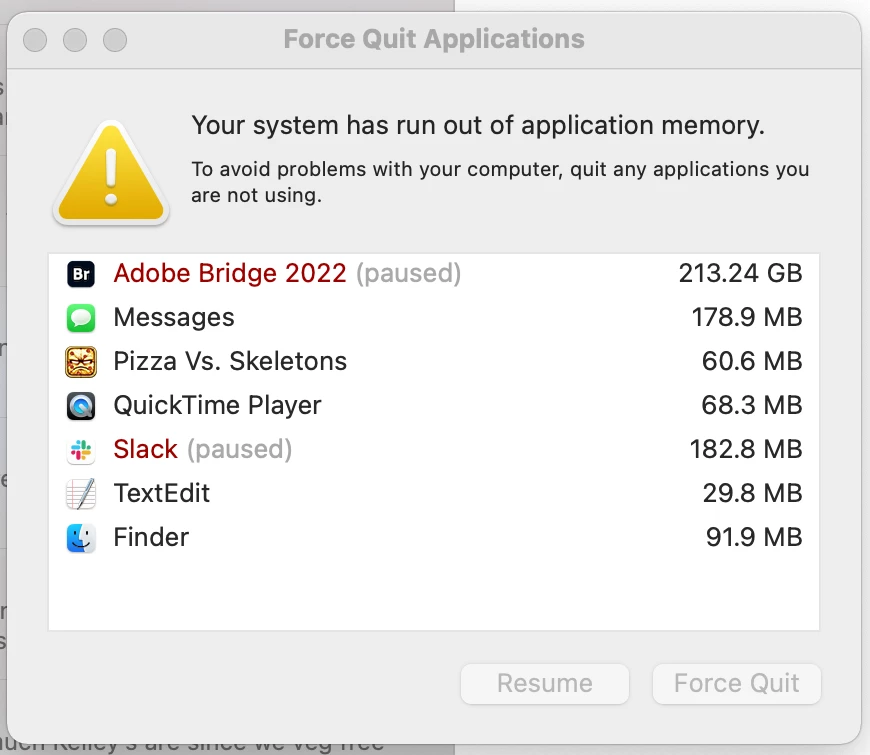Click the QuickTime Player app icon

pyautogui.click(x=81, y=406)
